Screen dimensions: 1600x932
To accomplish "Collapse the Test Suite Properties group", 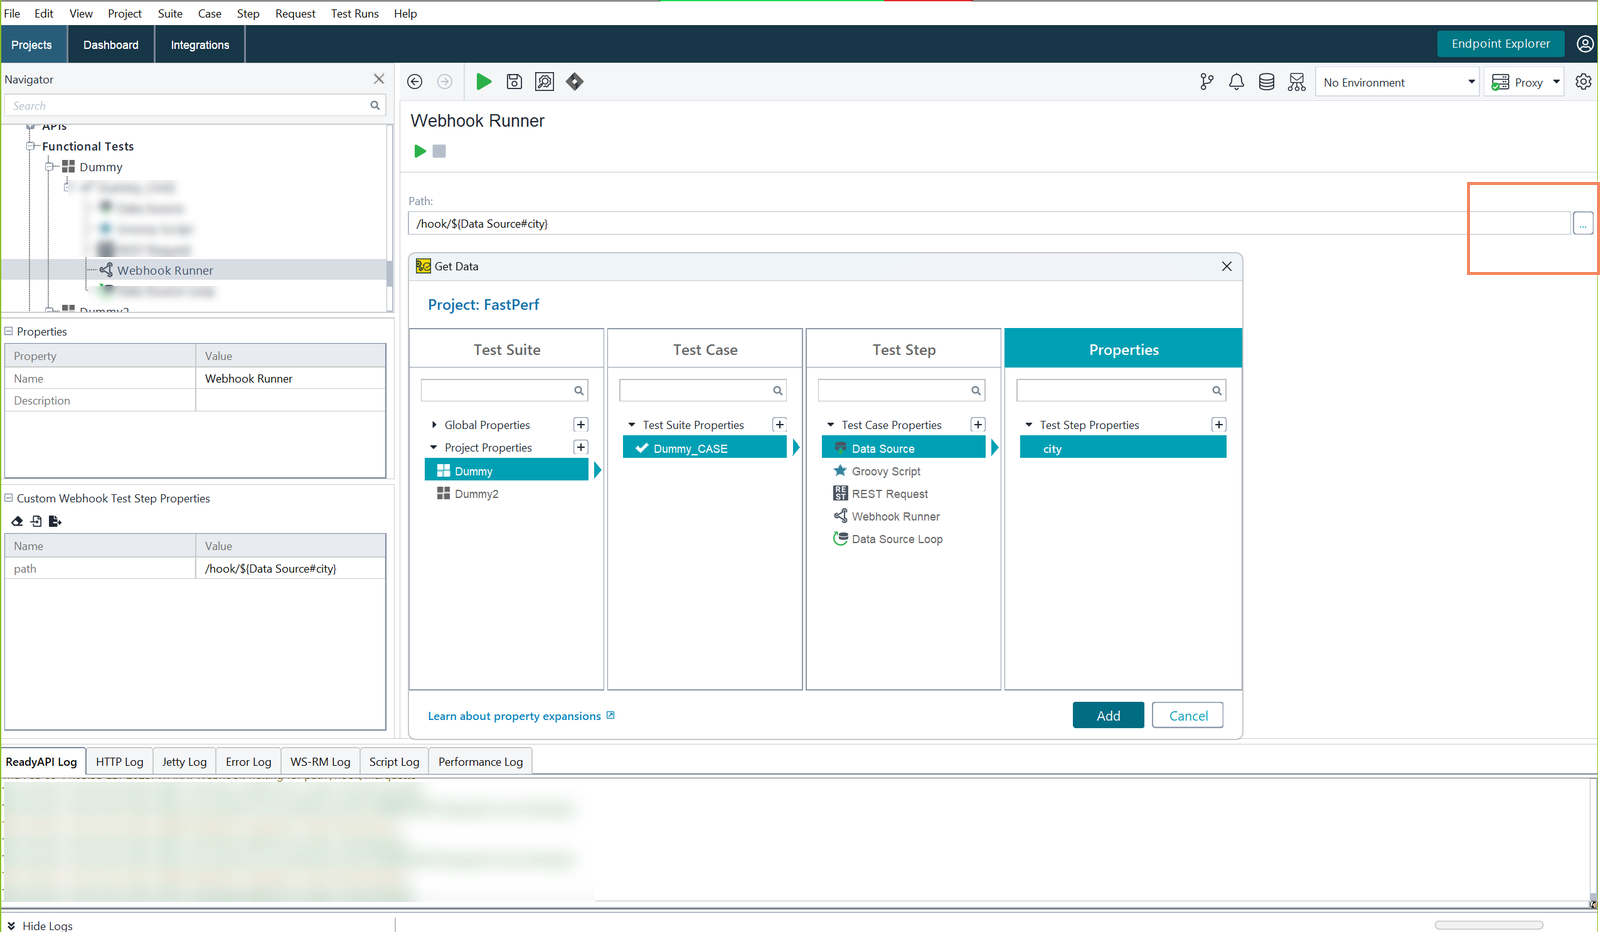I will [631, 424].
